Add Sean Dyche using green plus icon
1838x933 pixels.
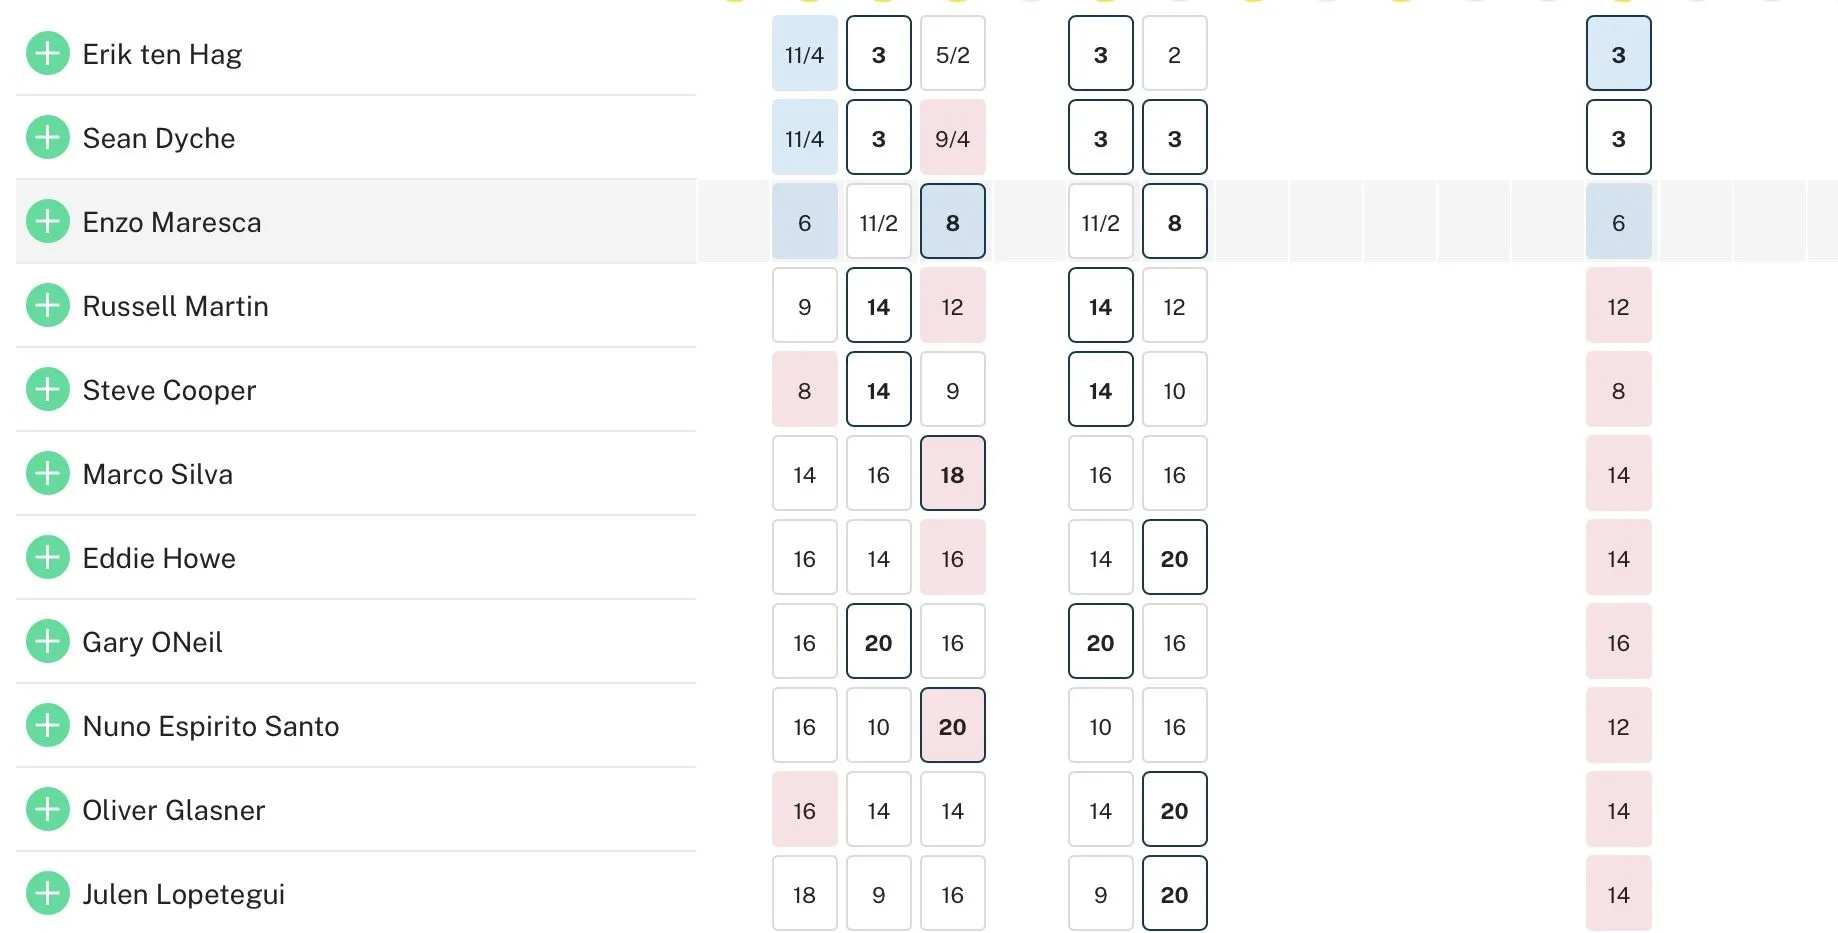pos(47,138)
